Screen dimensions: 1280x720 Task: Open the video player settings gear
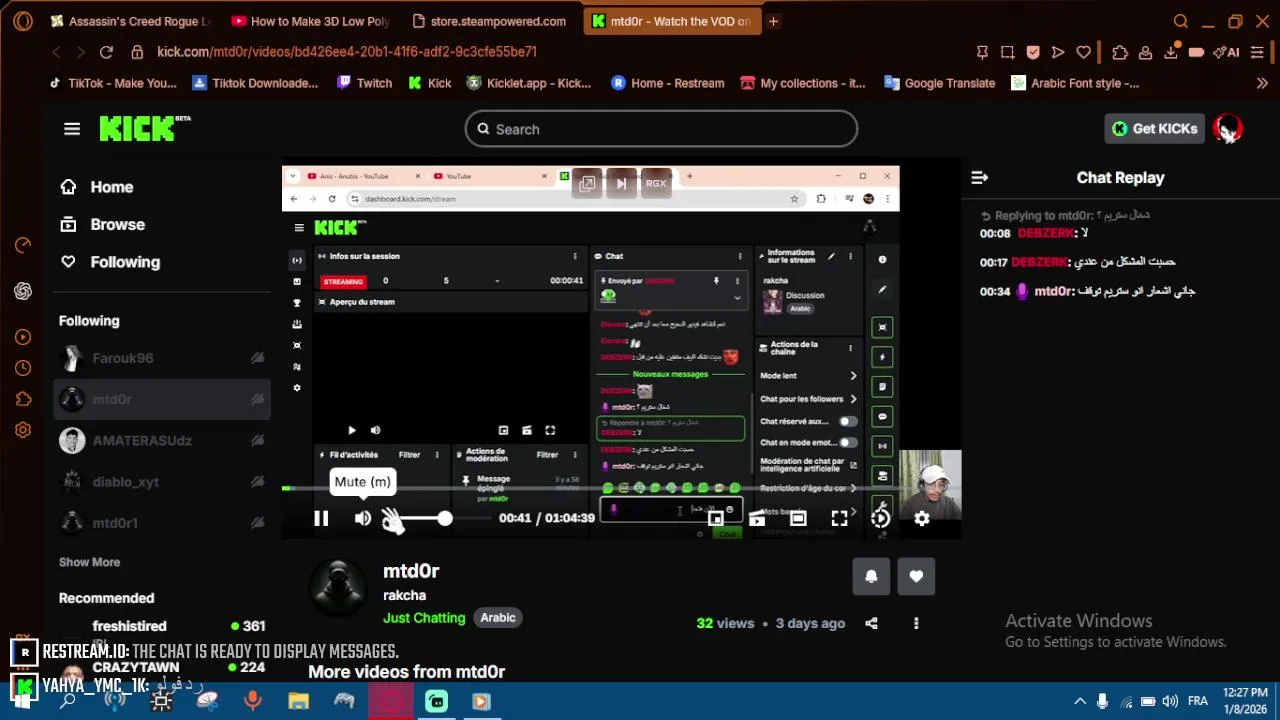tap(922, 518)
